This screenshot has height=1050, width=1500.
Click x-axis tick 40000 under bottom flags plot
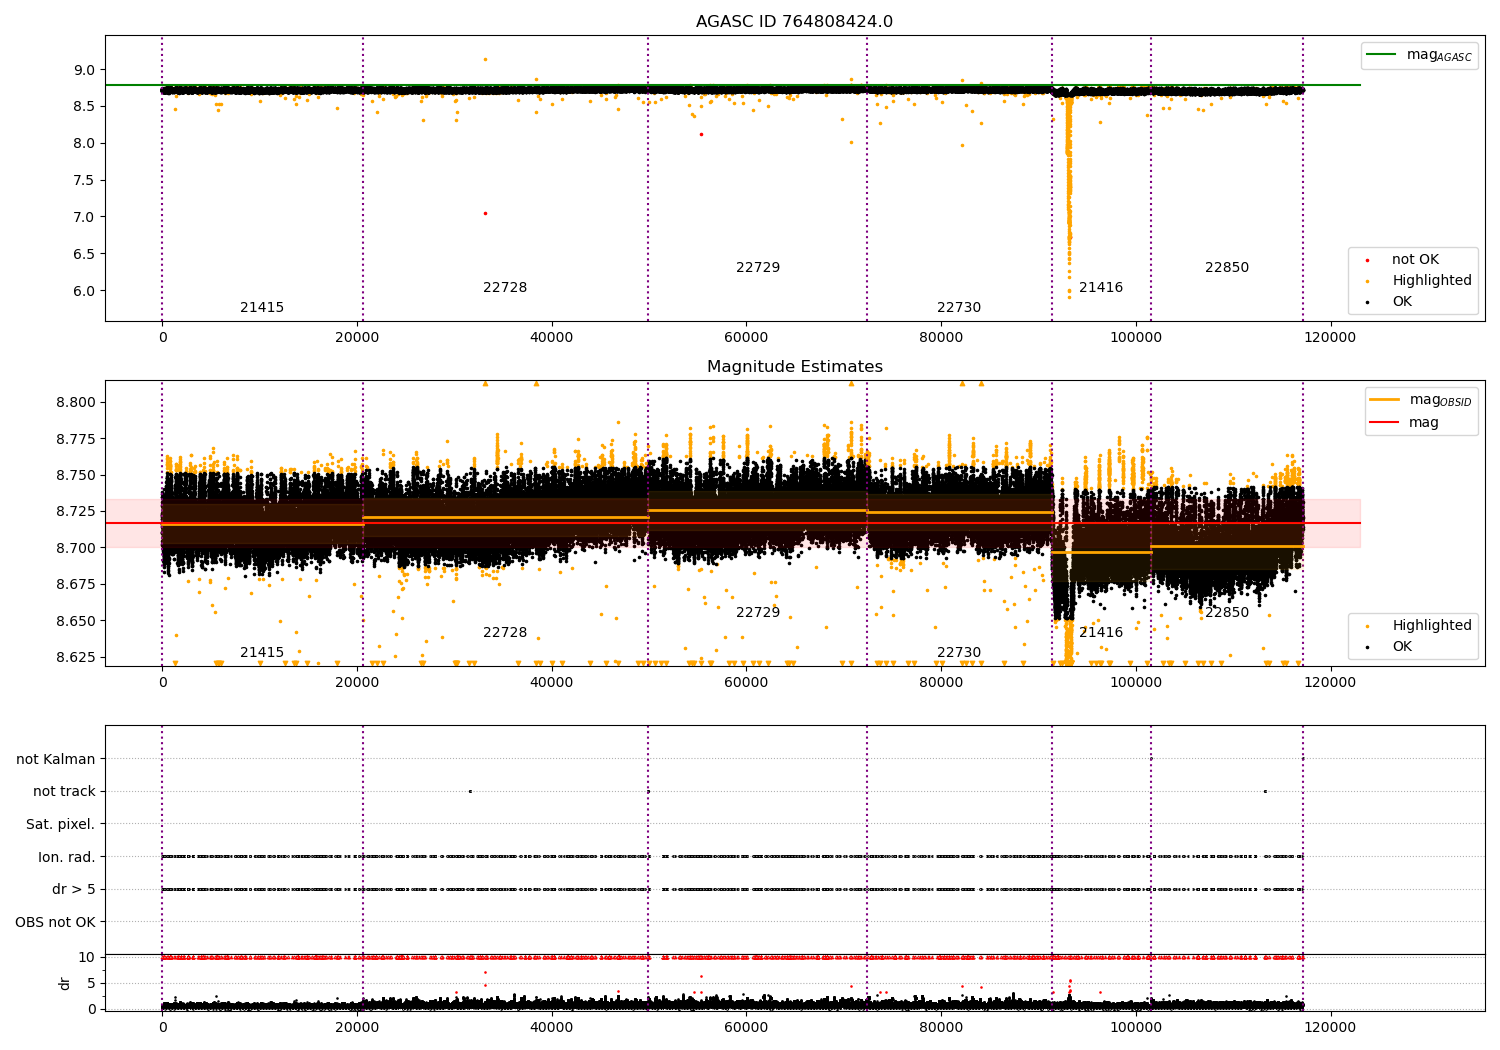[551, 1026]
